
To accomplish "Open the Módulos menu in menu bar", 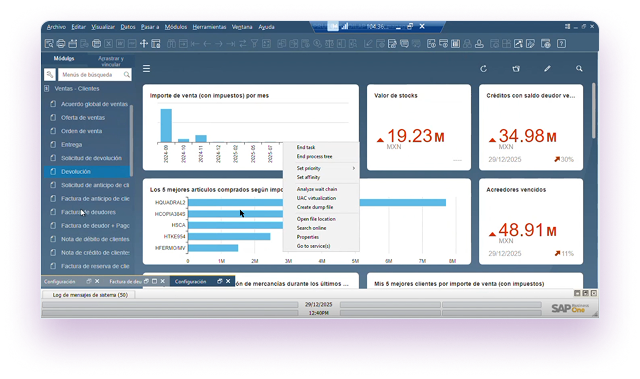I will 176,27.
